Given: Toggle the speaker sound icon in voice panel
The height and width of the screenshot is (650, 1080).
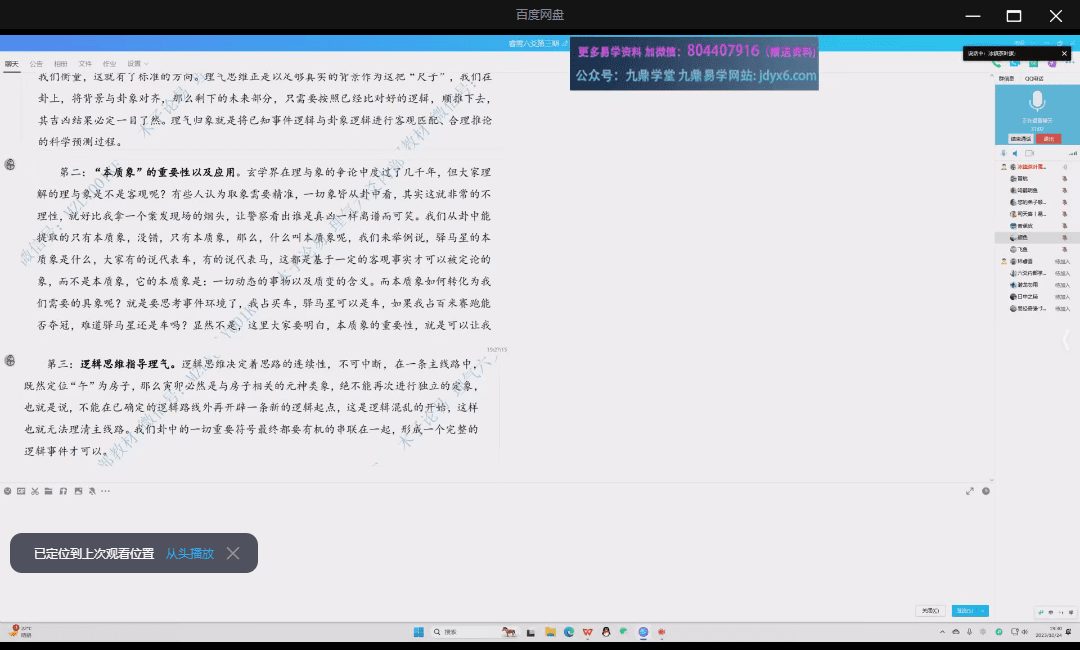Looking at the screenshot, I should tap(1015, 153).
